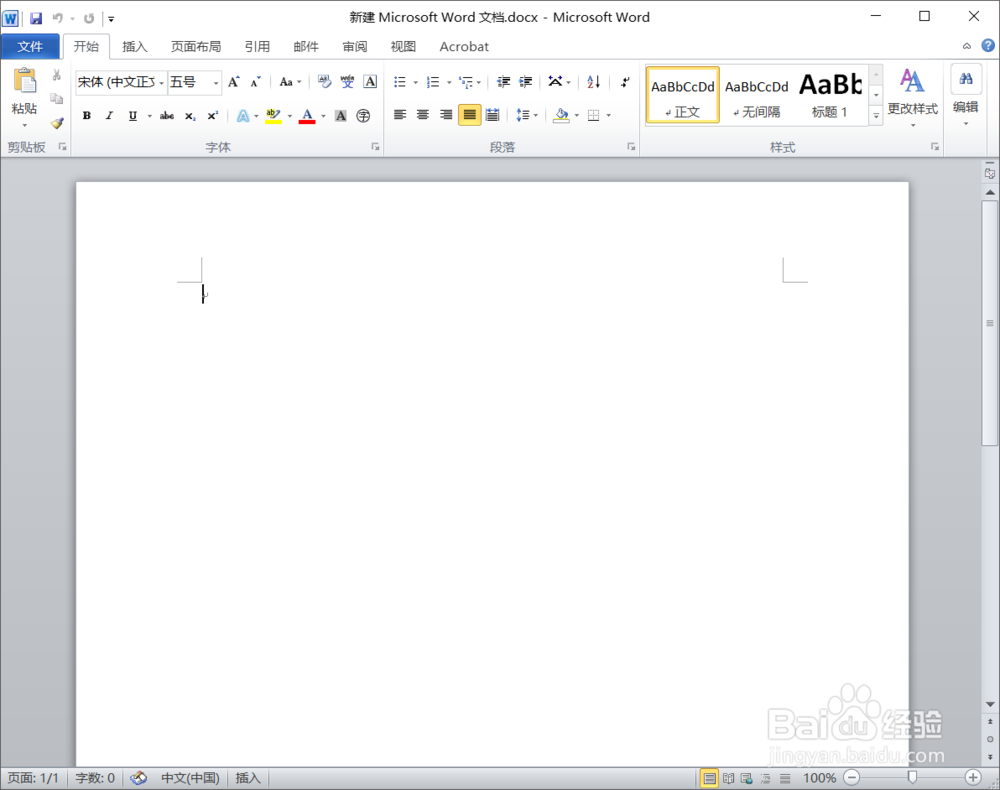Screen dimensions: 1000x790
Task: Switch to the Acrobat tab
Action: [x=464, y=47]
